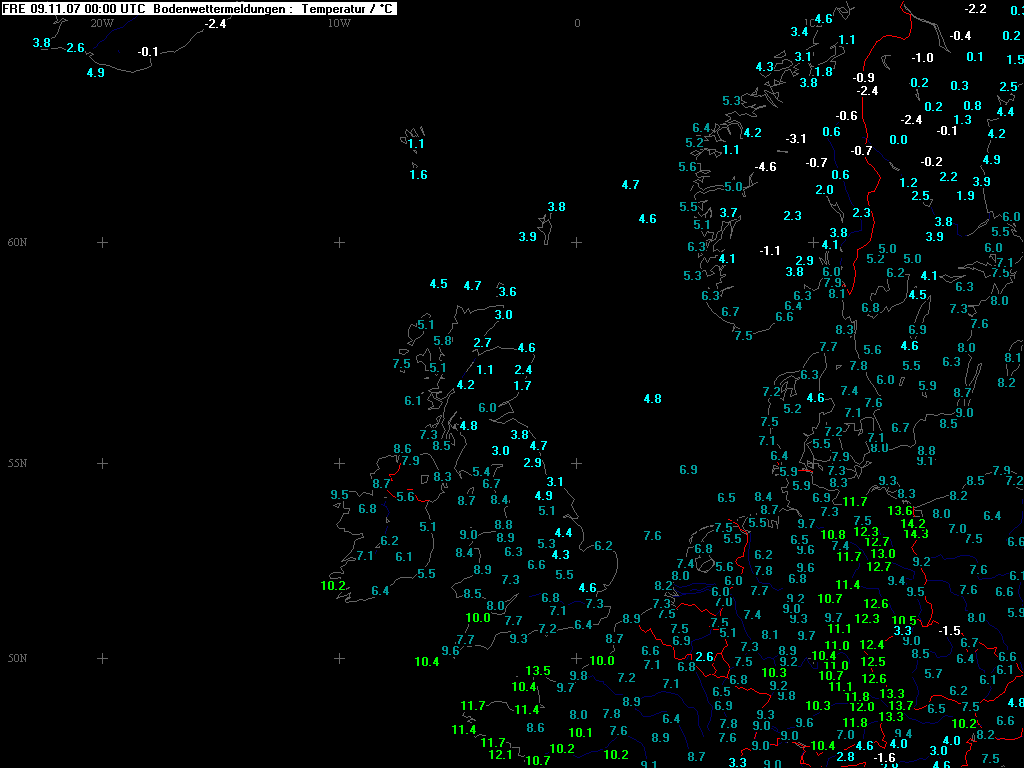Screen dimensions: 1024x768
Task: Pick the green 13.5 reading near Brittany
Action: pyautogui.click(x=538, y=671)
